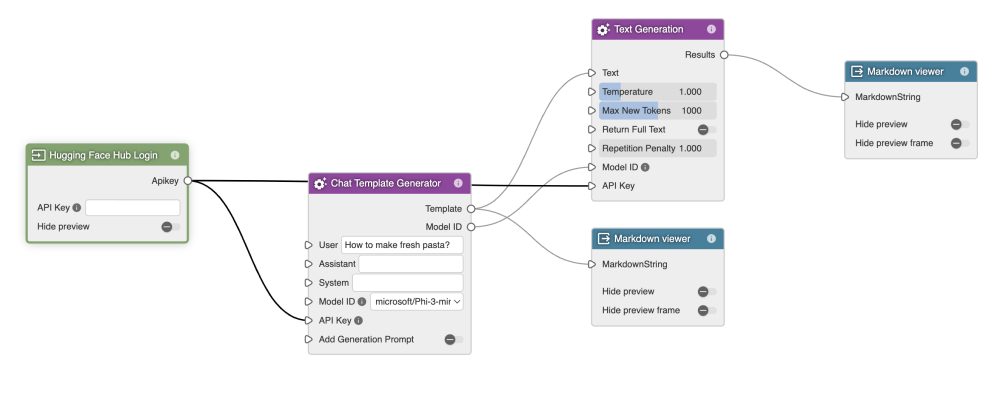This screenshot has height=400, width=1000.
Task: Click info icon on Hugging Face Hub Login node
Action: [175, 155]
